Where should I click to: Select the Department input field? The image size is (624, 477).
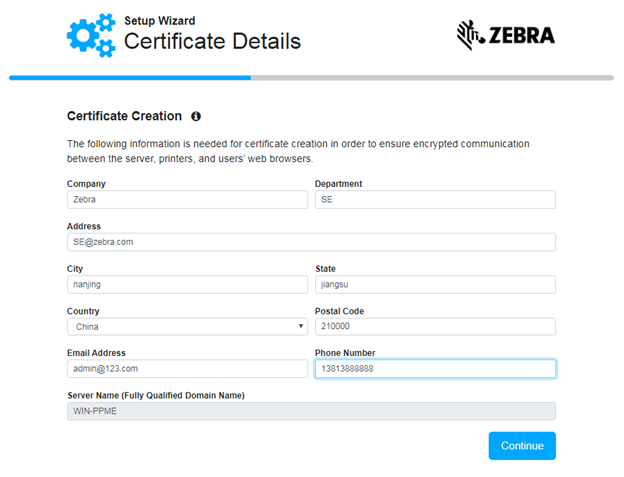point(435,200)
